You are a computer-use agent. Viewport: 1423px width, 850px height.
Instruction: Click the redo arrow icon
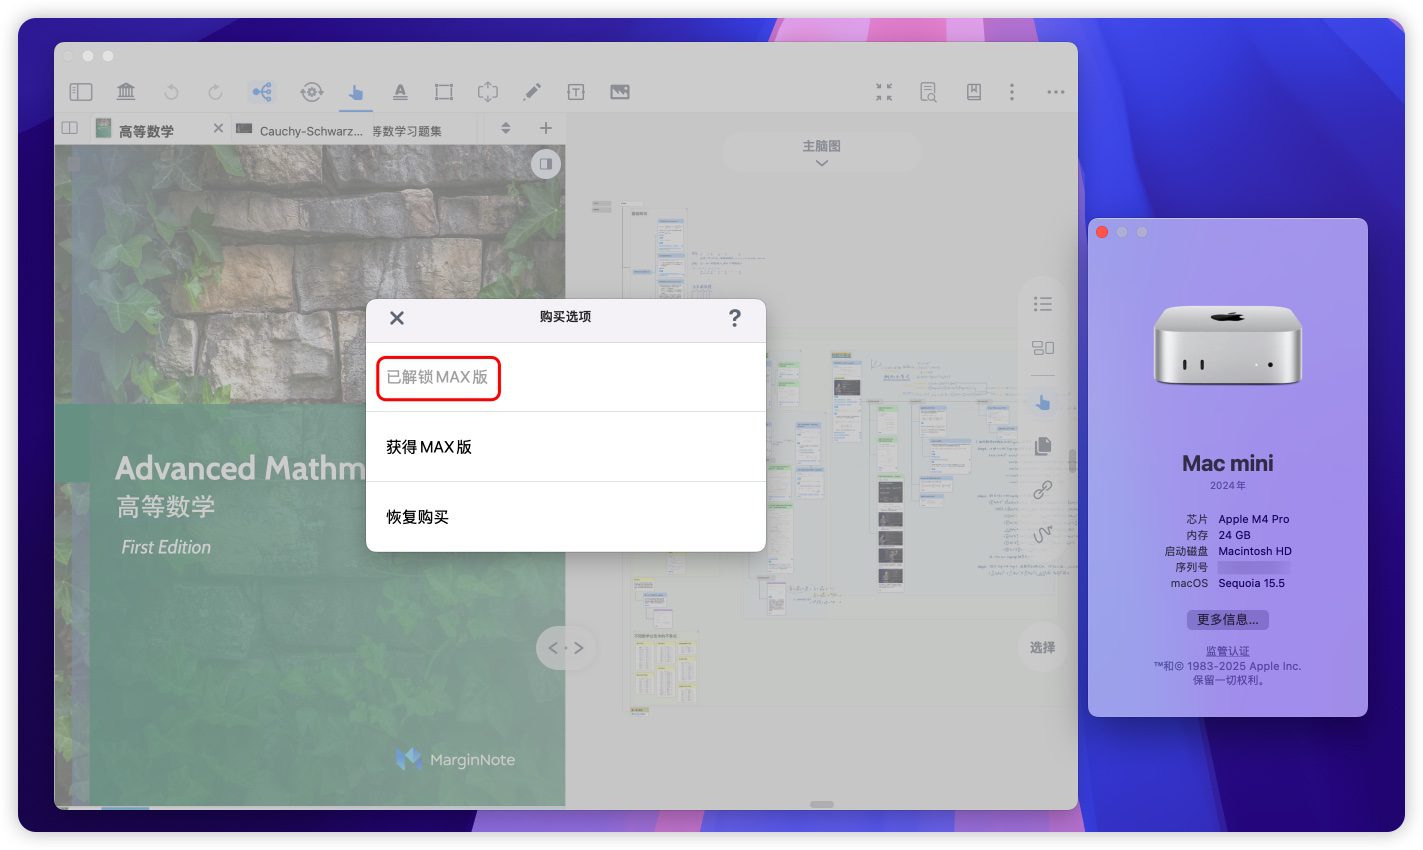click(215, 92)
